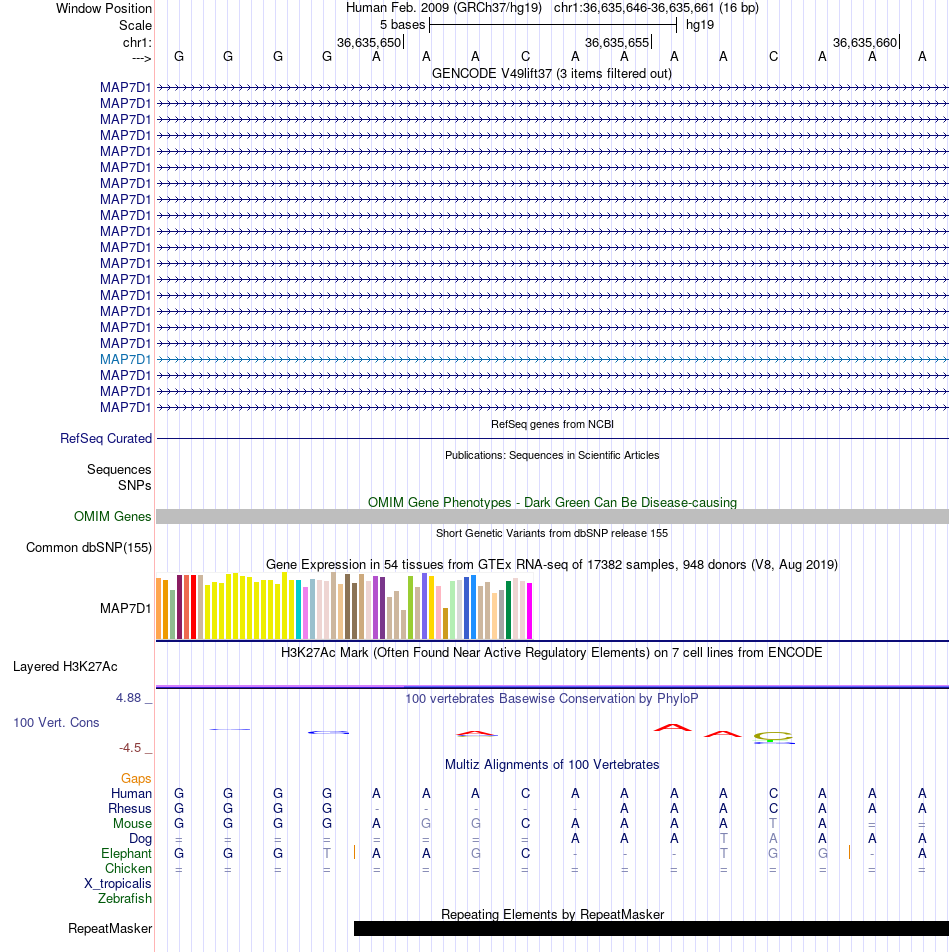This screenshot has width=950, height=952.
Task: Open the RepeatMasker track label
Action: 110,928
